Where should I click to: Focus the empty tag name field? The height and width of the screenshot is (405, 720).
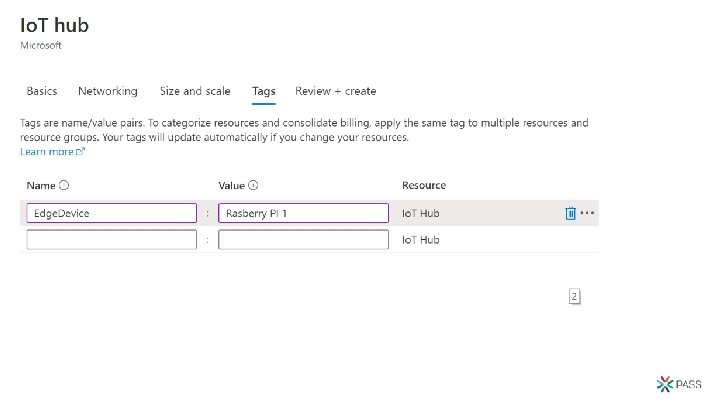pos(111,240)
